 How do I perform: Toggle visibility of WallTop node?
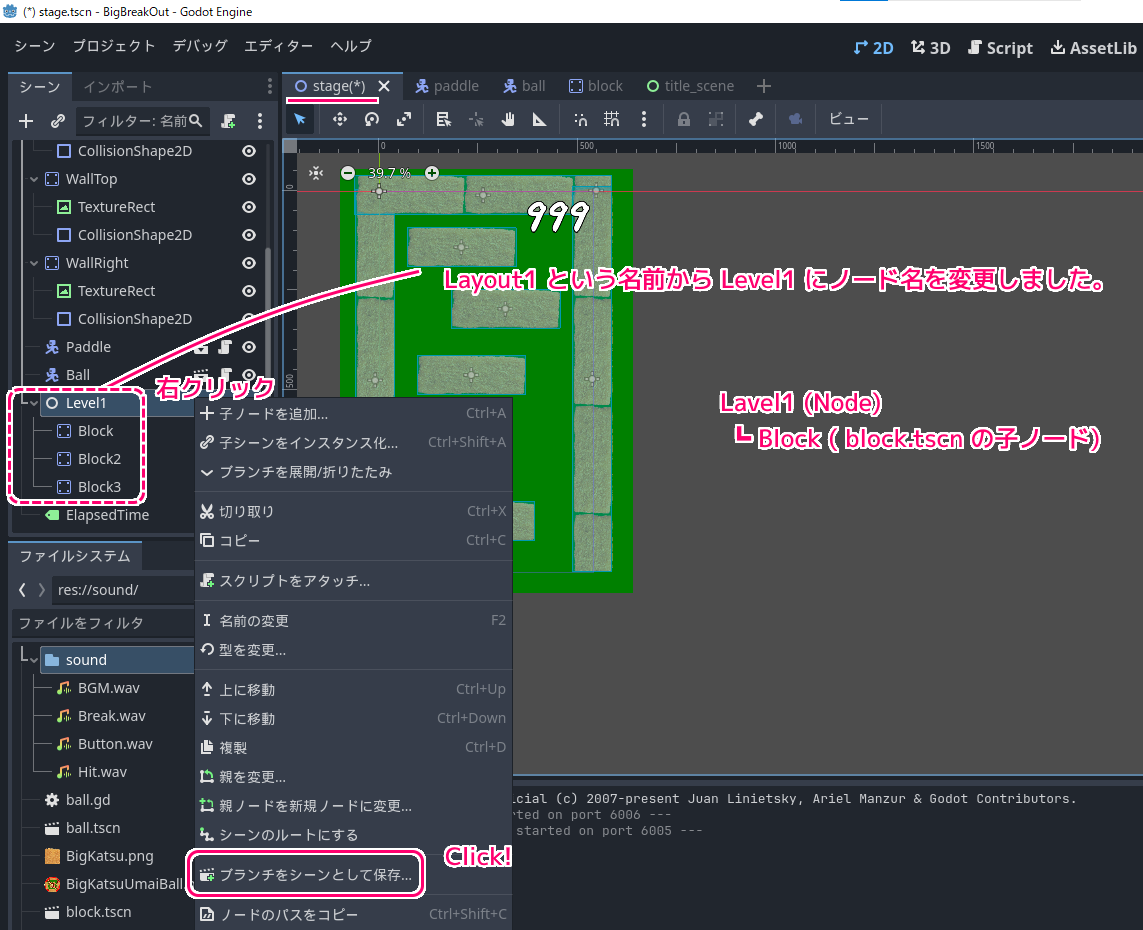point(249,179)
